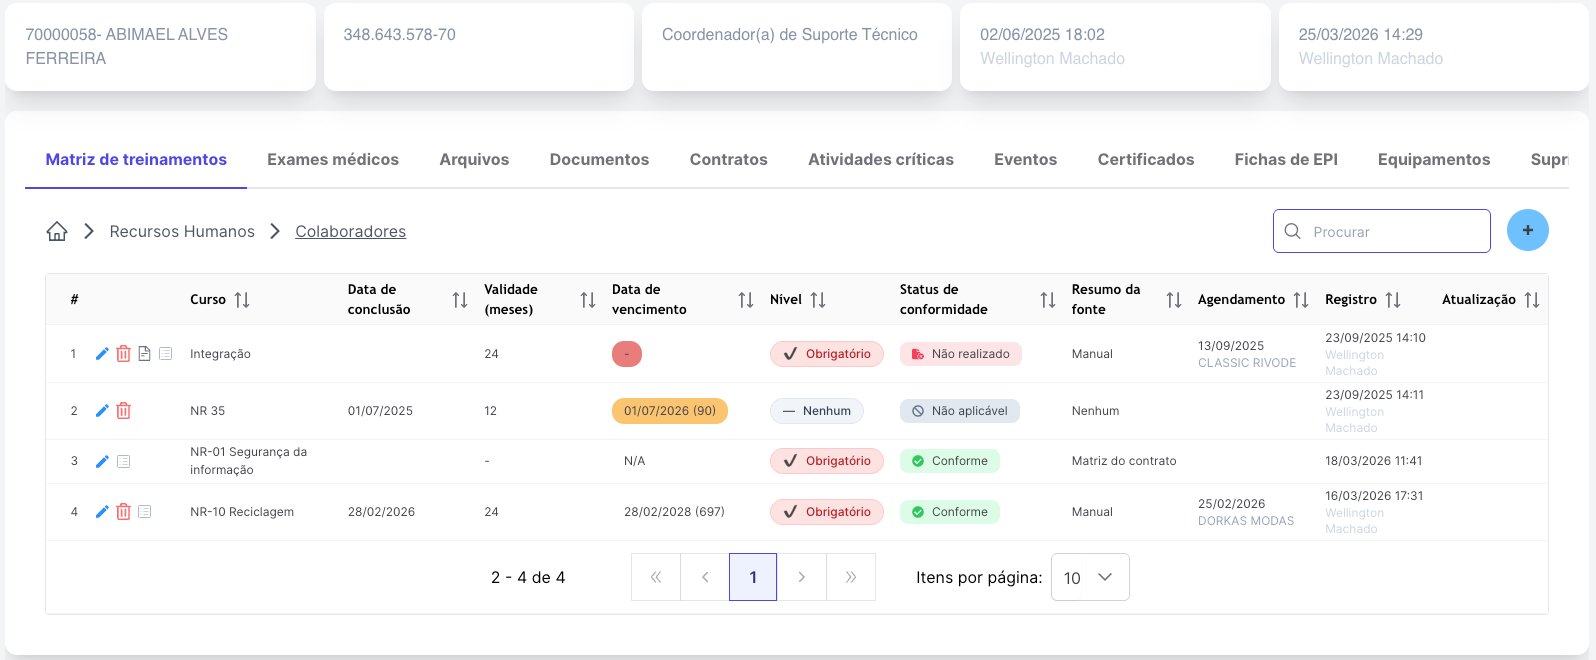This screenshot has width=1596, height=660.
Task: Edit the NR-01 Segurança da informação row
Action: coord(102,461)
